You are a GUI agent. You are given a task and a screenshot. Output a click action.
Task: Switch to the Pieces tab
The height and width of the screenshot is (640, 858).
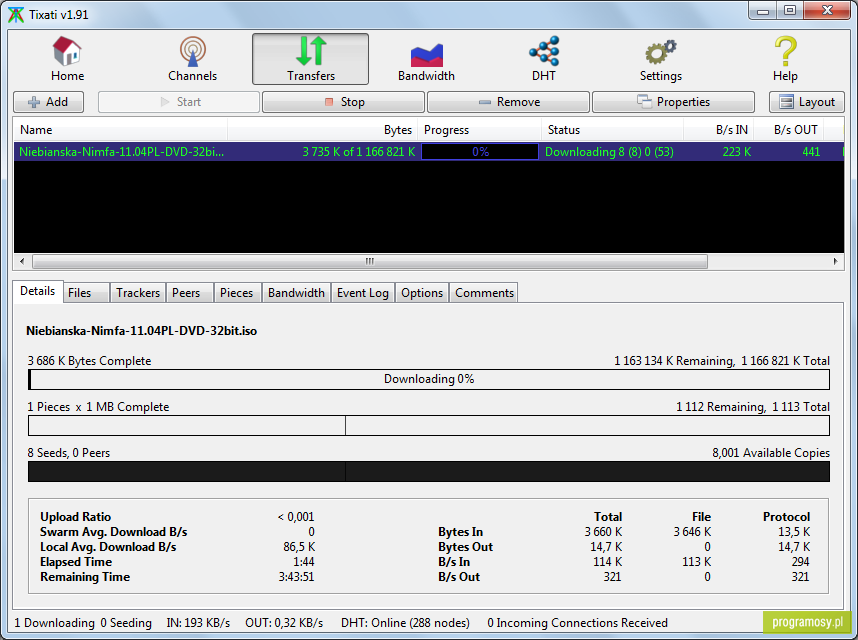[237, 293]
